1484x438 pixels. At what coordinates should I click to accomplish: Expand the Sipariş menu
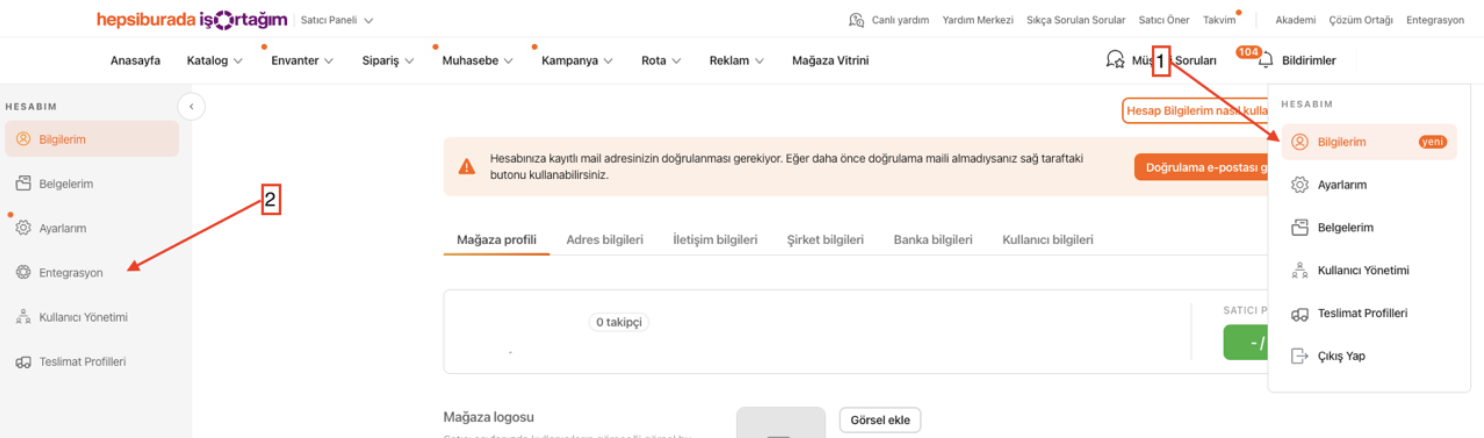pyautogui.click(x=388, y=61)
